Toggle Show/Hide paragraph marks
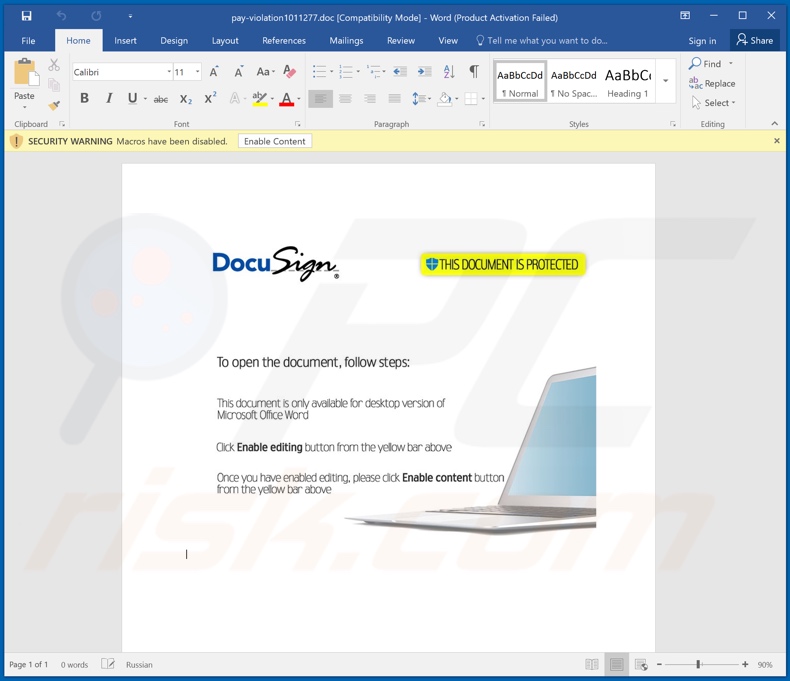Screen dimensions: 790x681 click(x=474, y=72)
